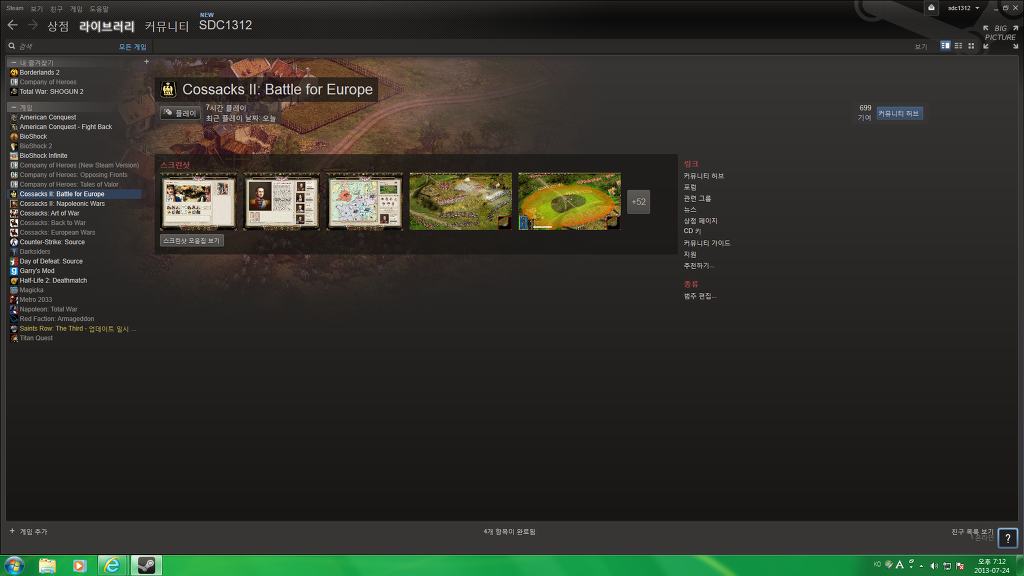
Task: Switch to the 커뮤니티 tab
Action: pyautogui.click(x=167, y=26)
